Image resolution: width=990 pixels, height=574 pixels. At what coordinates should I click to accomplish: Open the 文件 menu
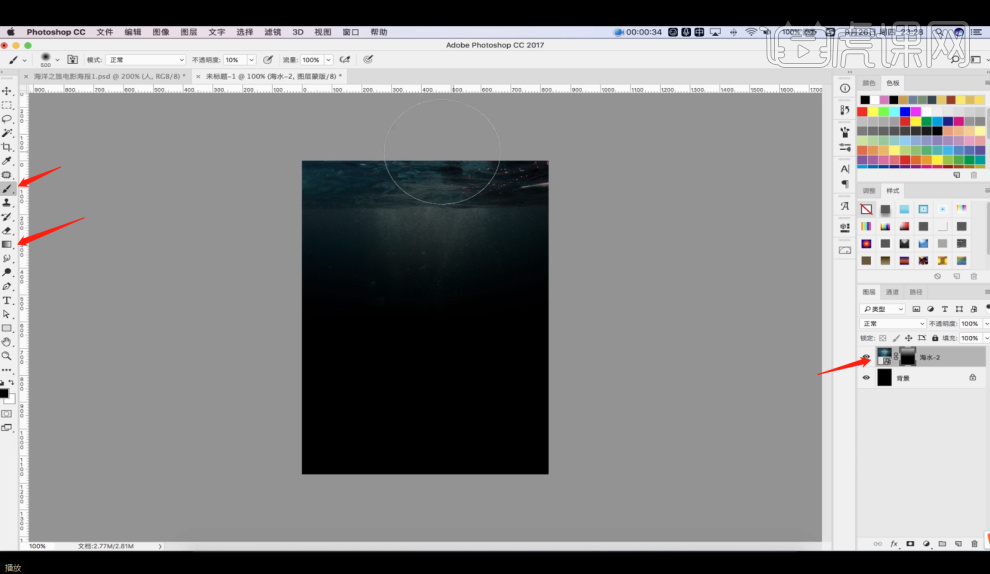point(105,32)
